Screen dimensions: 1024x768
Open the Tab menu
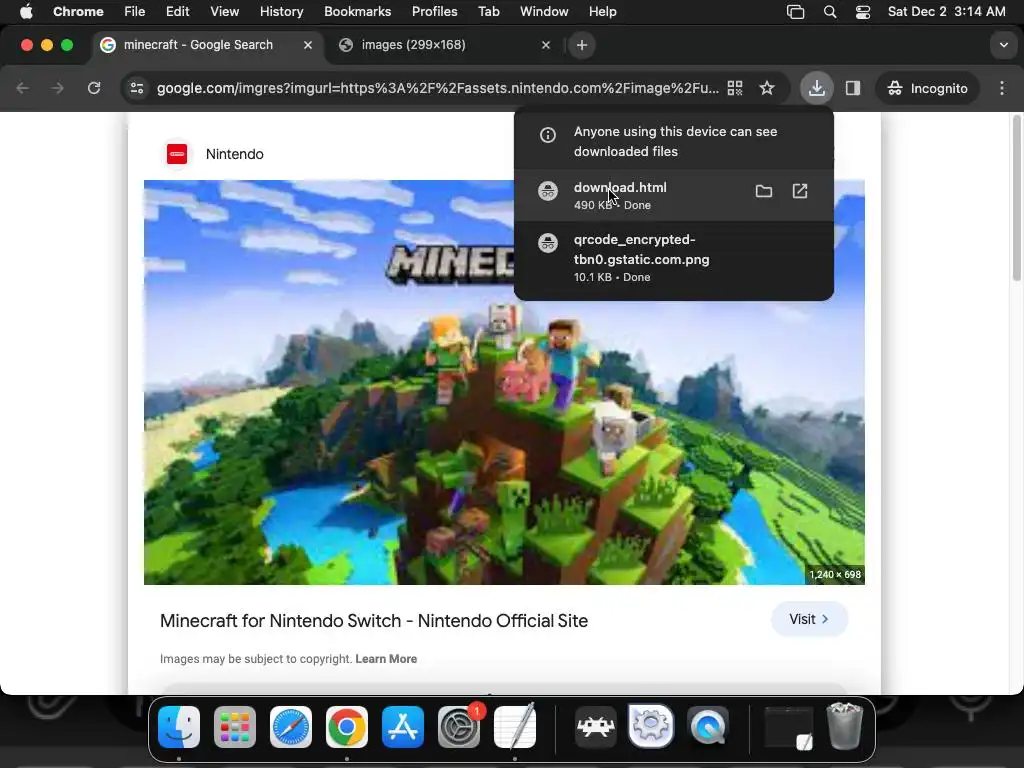tap(488, 12)
